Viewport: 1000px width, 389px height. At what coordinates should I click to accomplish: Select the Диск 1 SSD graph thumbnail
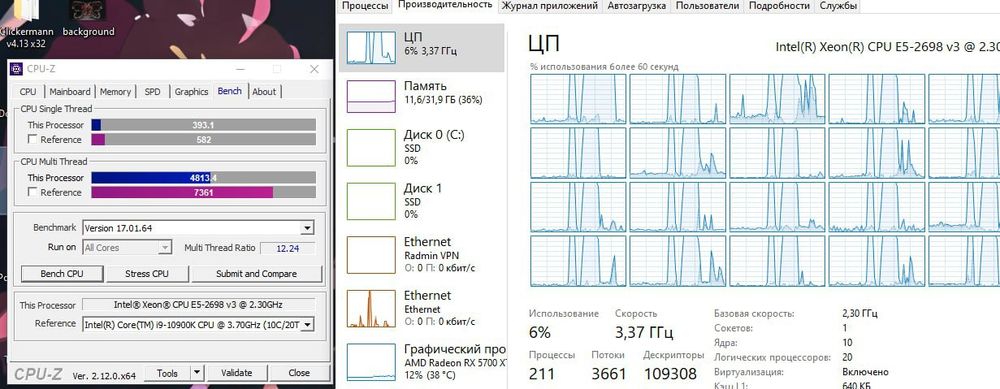(x=371, y=202)
